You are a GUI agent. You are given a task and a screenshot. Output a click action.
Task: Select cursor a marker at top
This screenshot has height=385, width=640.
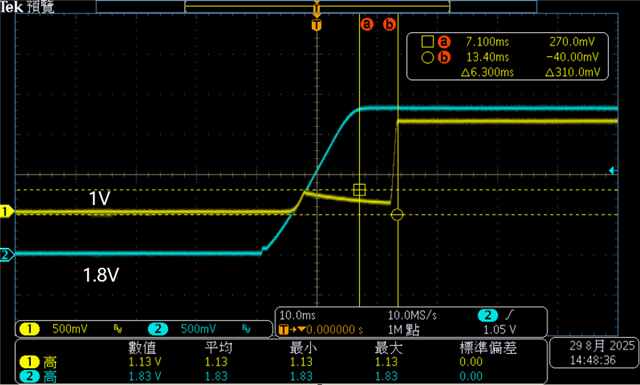click(x=367, y=24)
